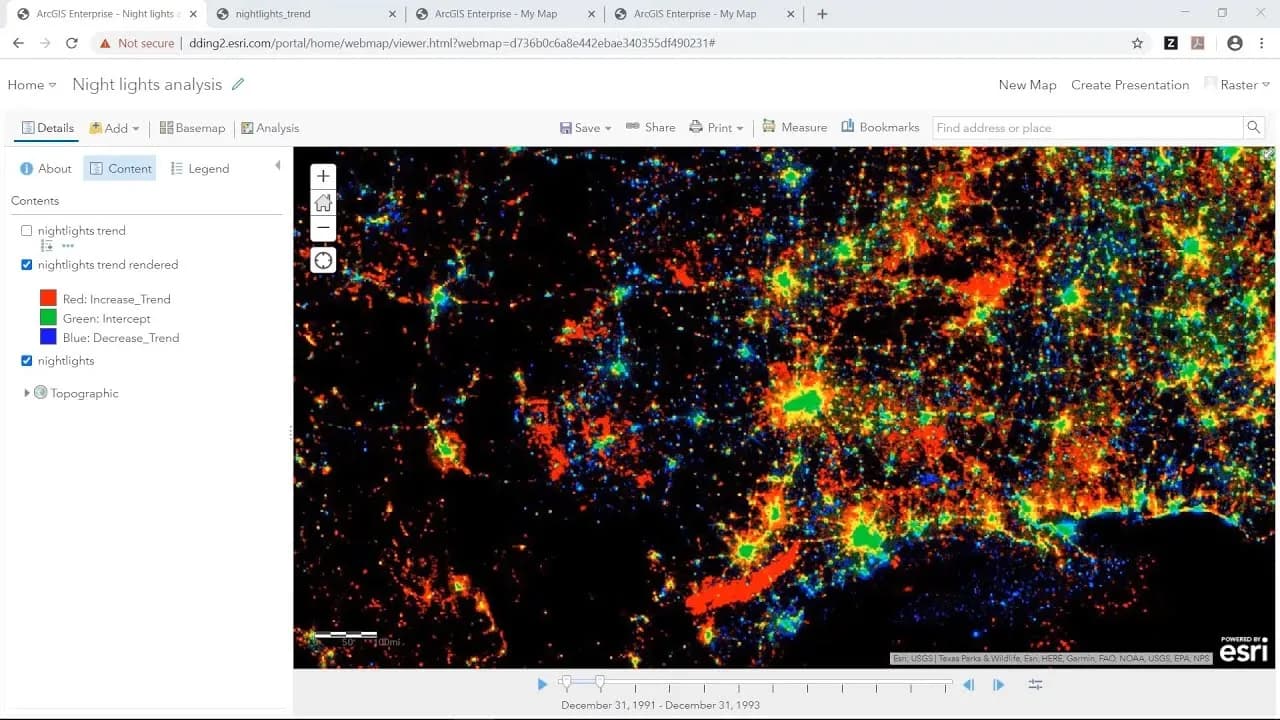Open the Add dropdown menu
The width and height of the screenshot is (1280, 720).
point(114,128)
